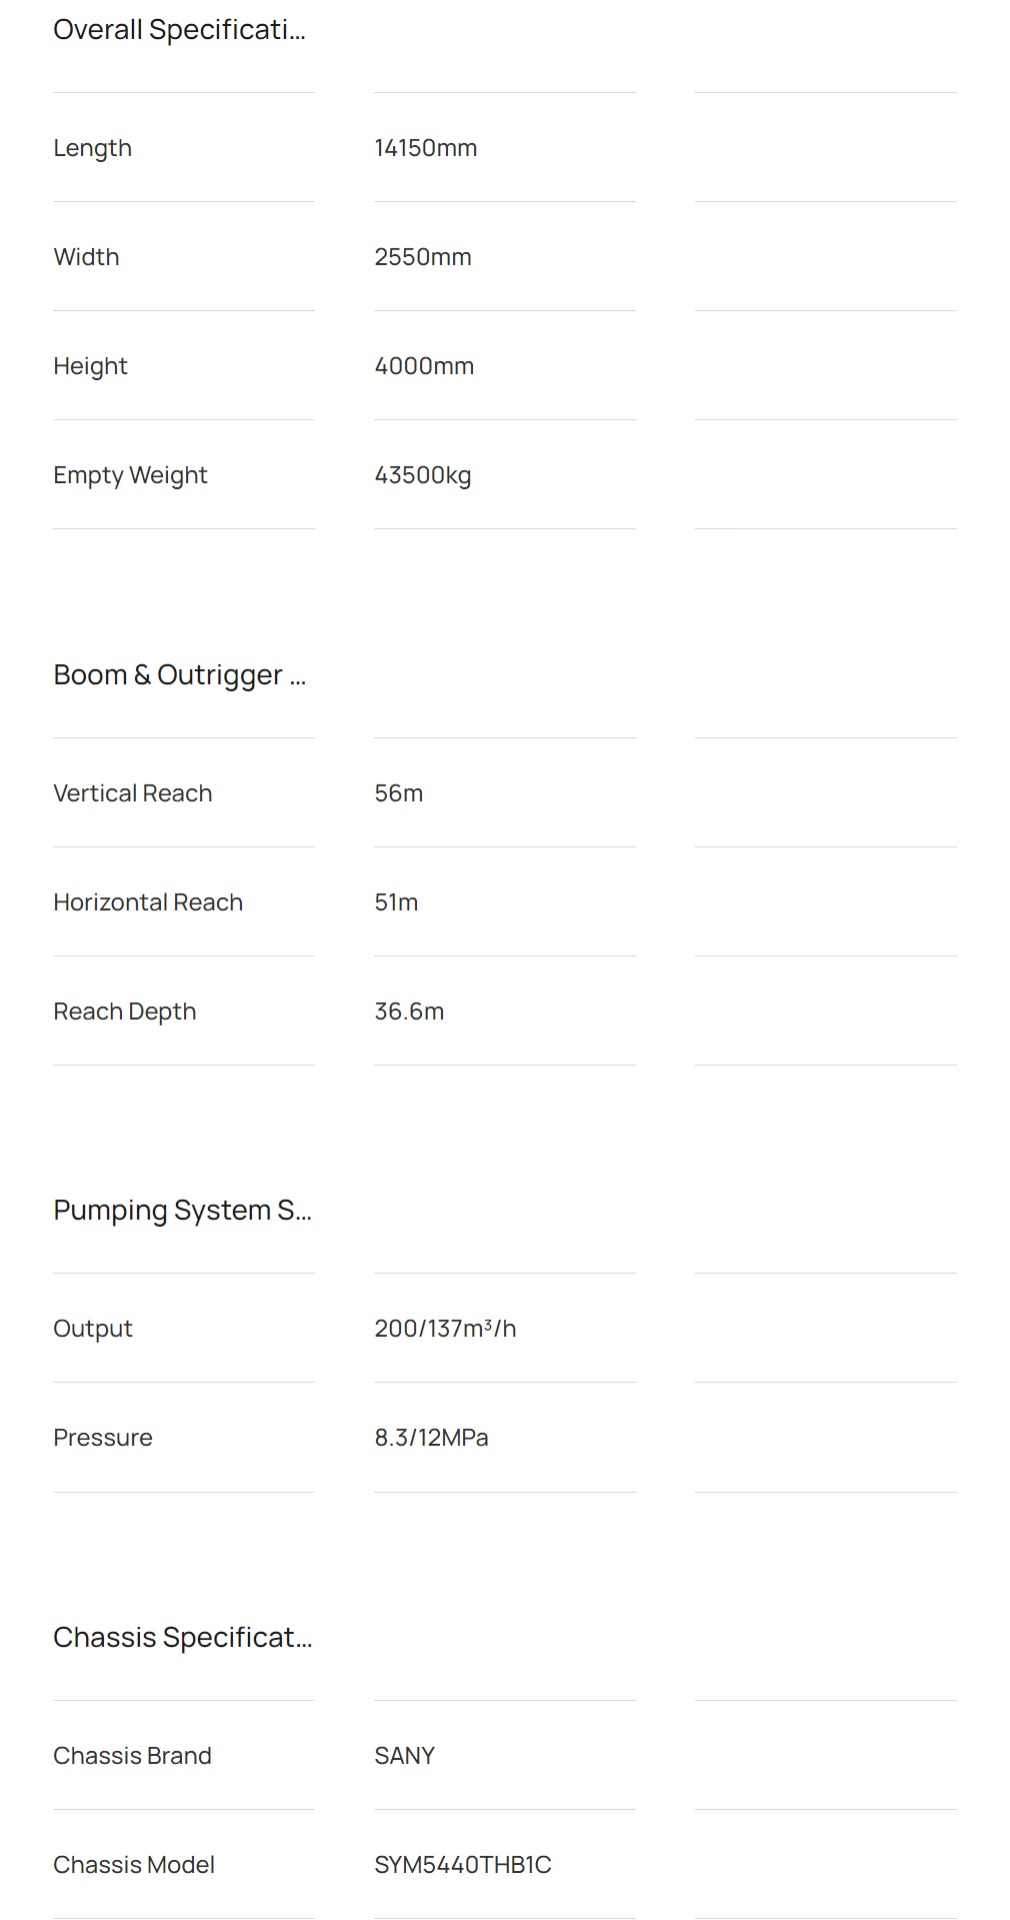Select the Empty Weight label

click(130, 475)
